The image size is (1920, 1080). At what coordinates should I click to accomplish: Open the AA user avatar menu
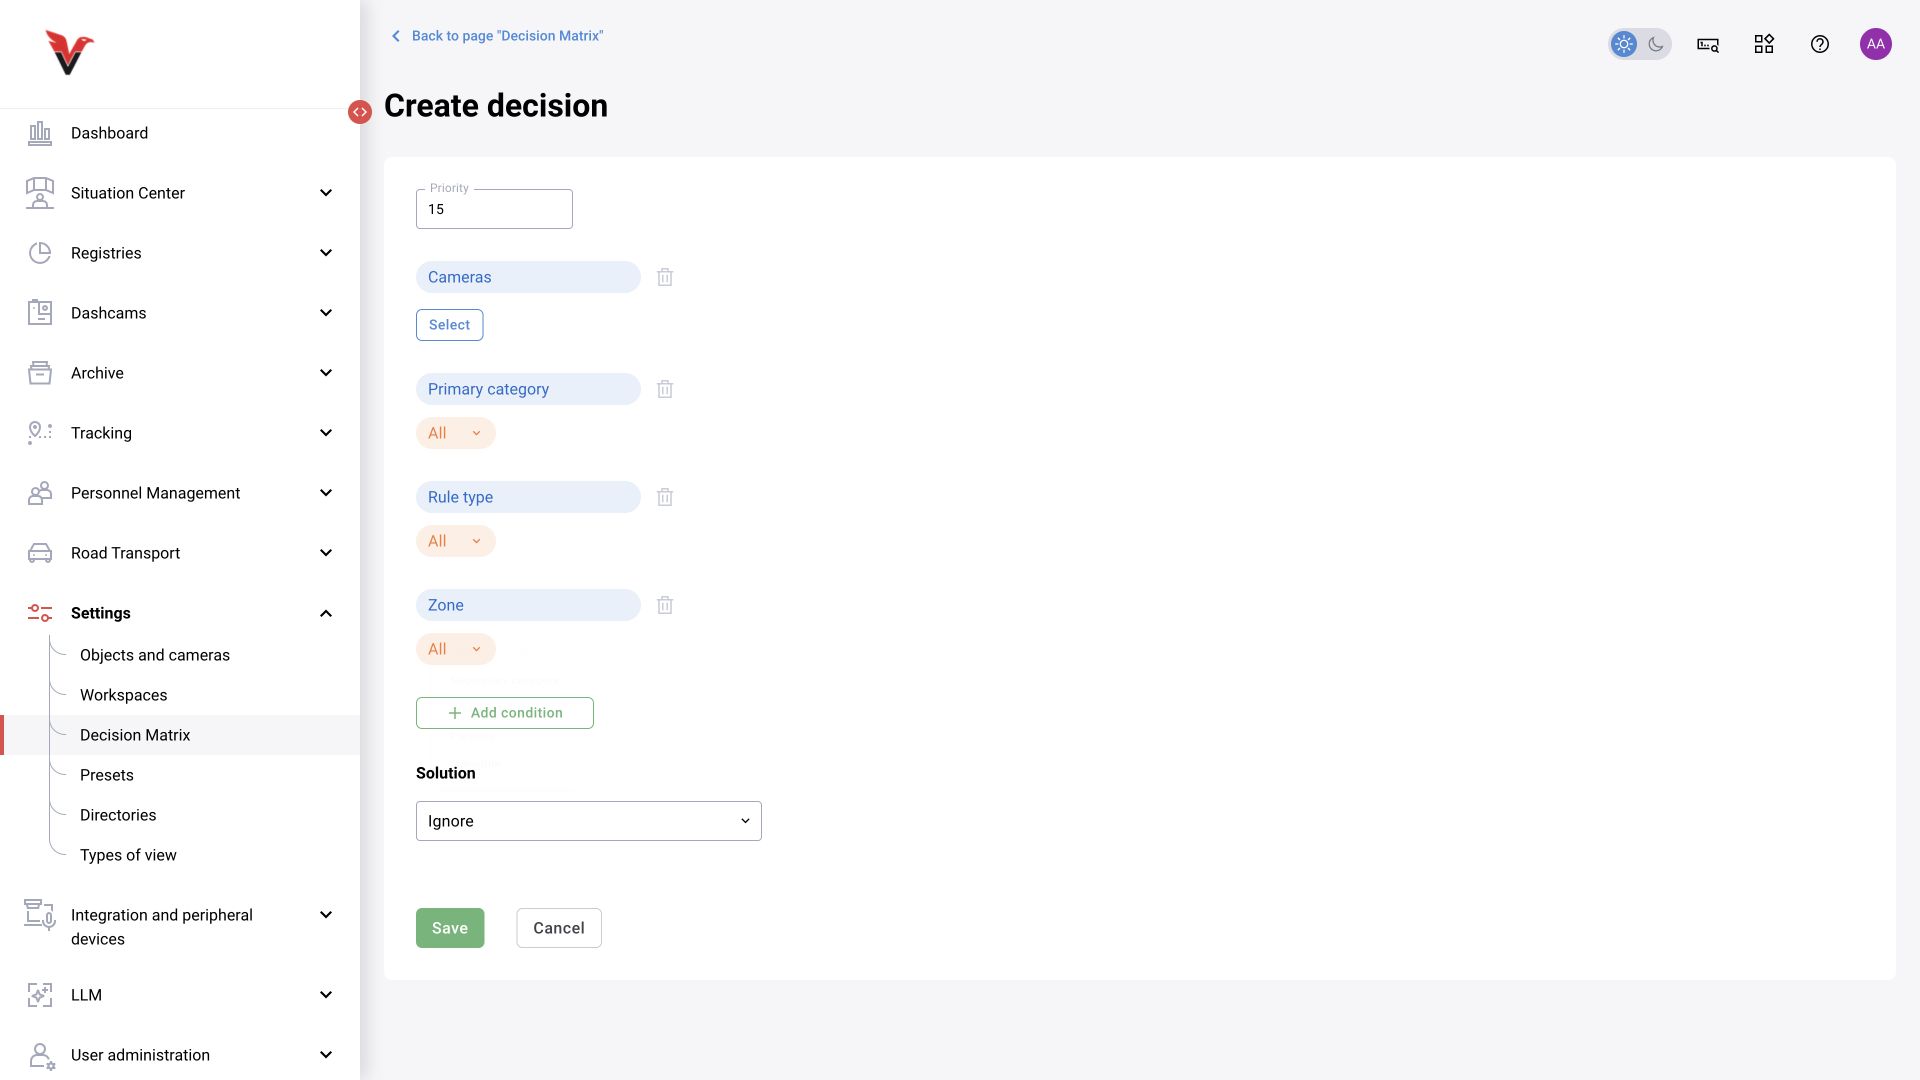pos(1876,44)
